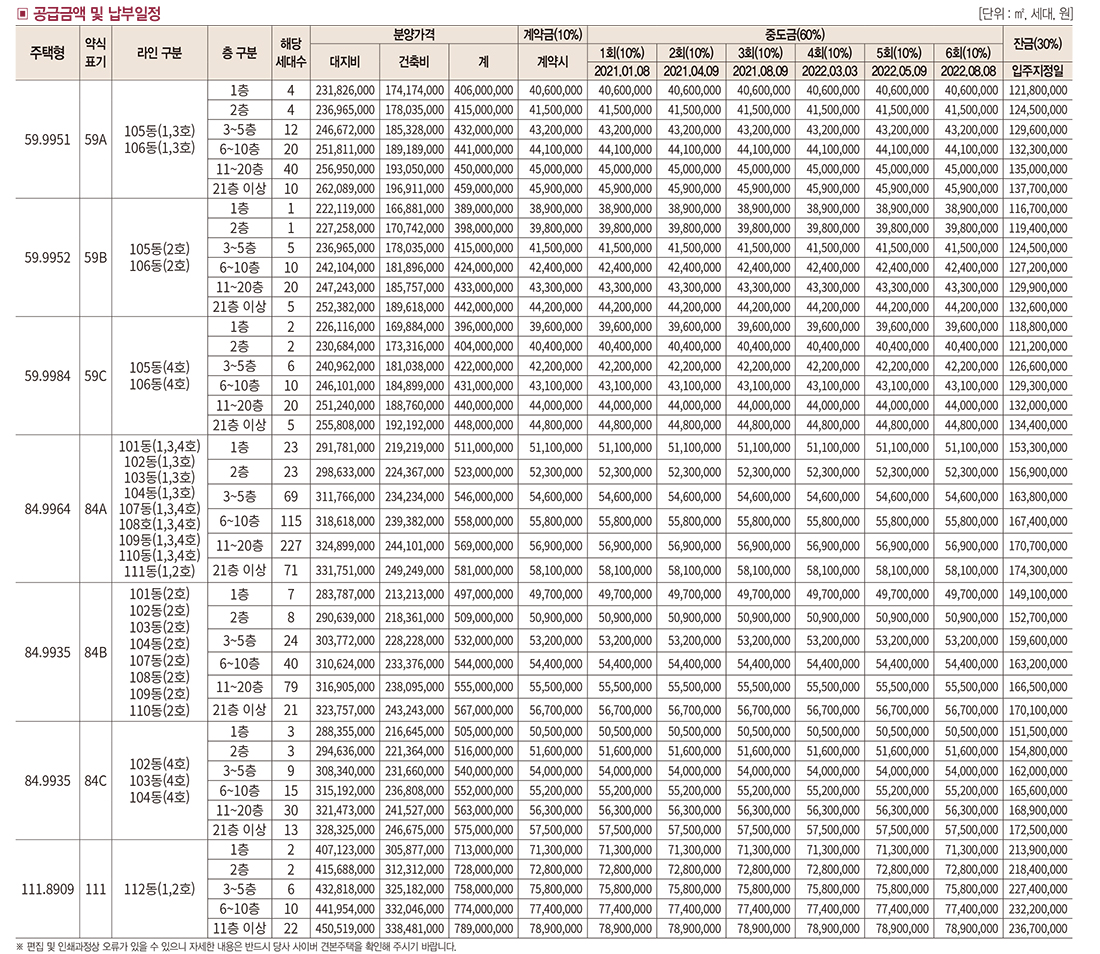This screenshot has height=954, width=1100.
Task: Select balance amount '236,700,000'
Action: coord(1038,928)
